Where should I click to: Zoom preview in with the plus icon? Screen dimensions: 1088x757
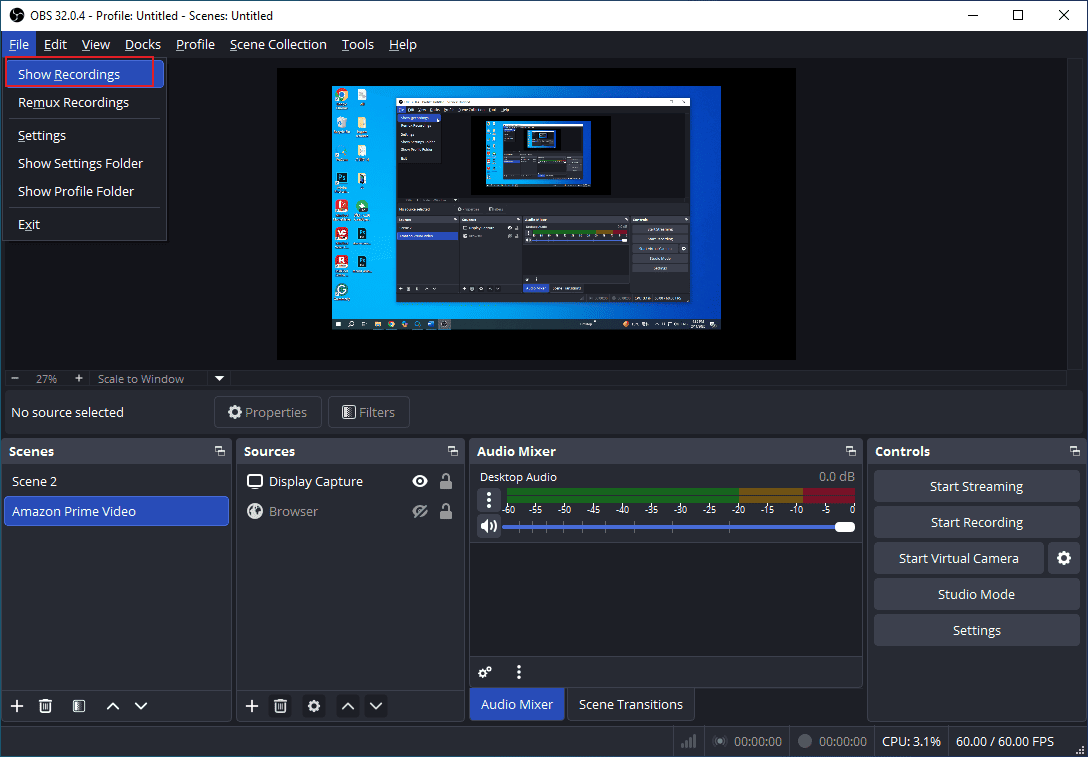tap(80, 378)
